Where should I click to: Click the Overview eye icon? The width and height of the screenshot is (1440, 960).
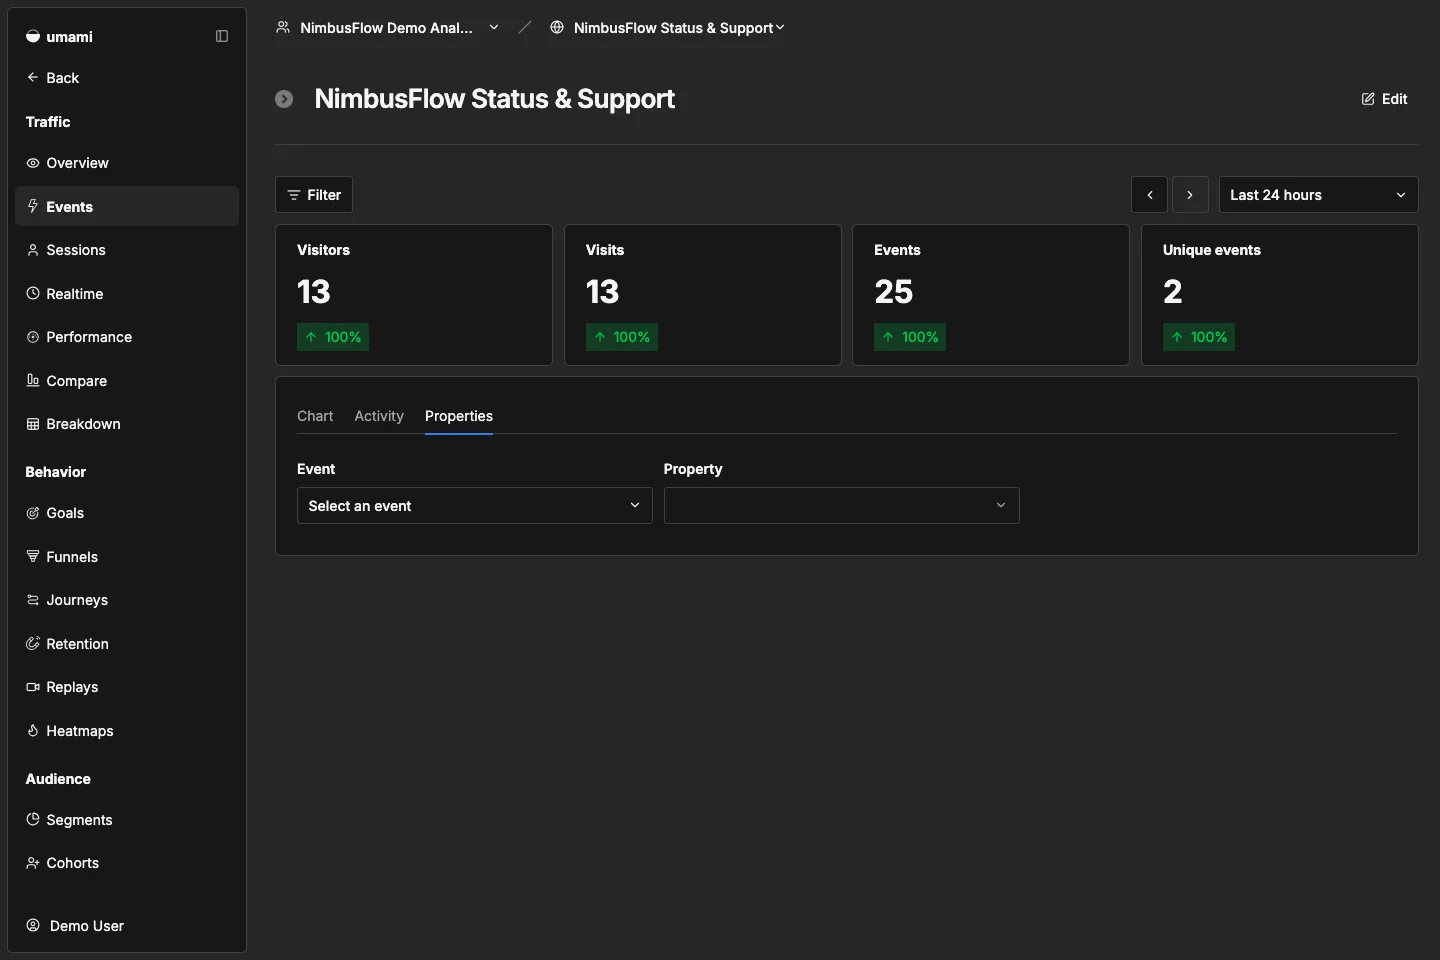tap(33, 163)
